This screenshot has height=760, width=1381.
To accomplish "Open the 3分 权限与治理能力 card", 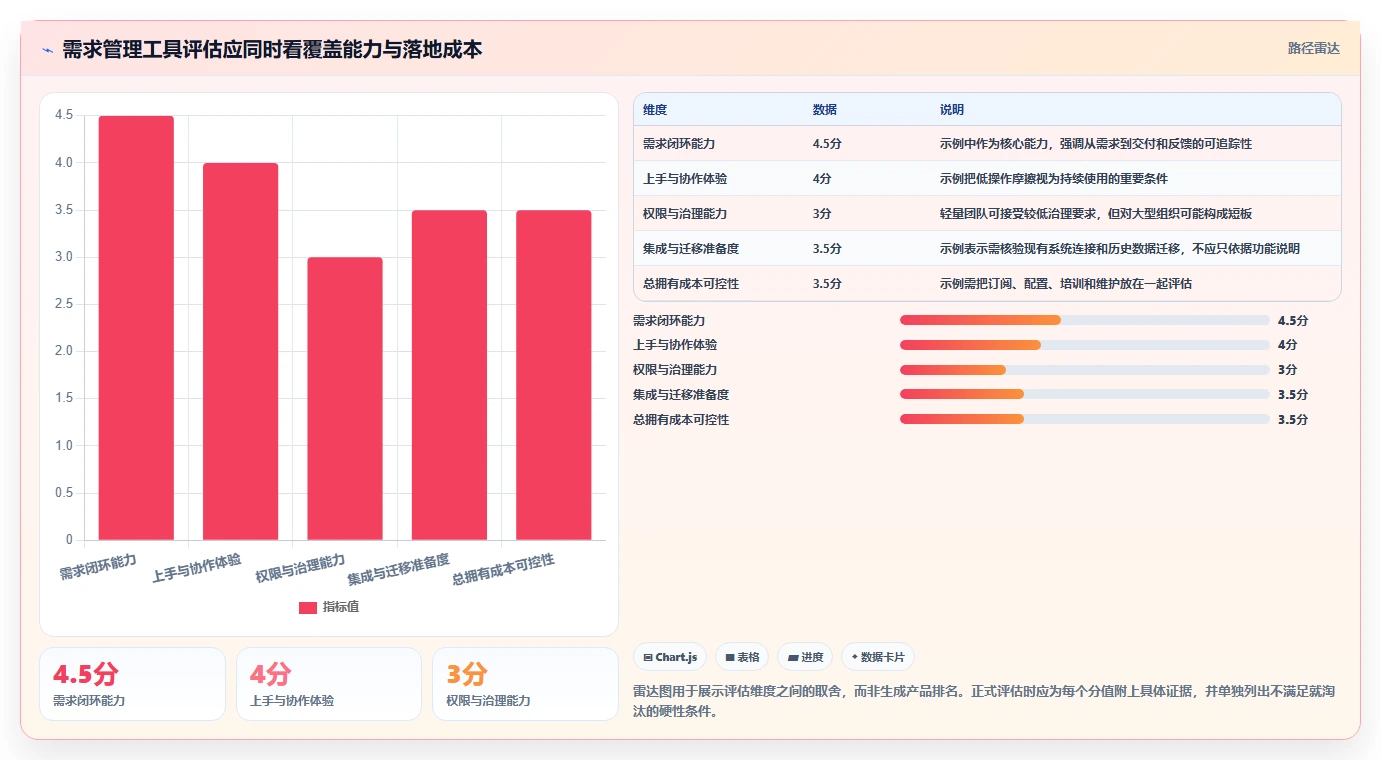I will point(525,684).
